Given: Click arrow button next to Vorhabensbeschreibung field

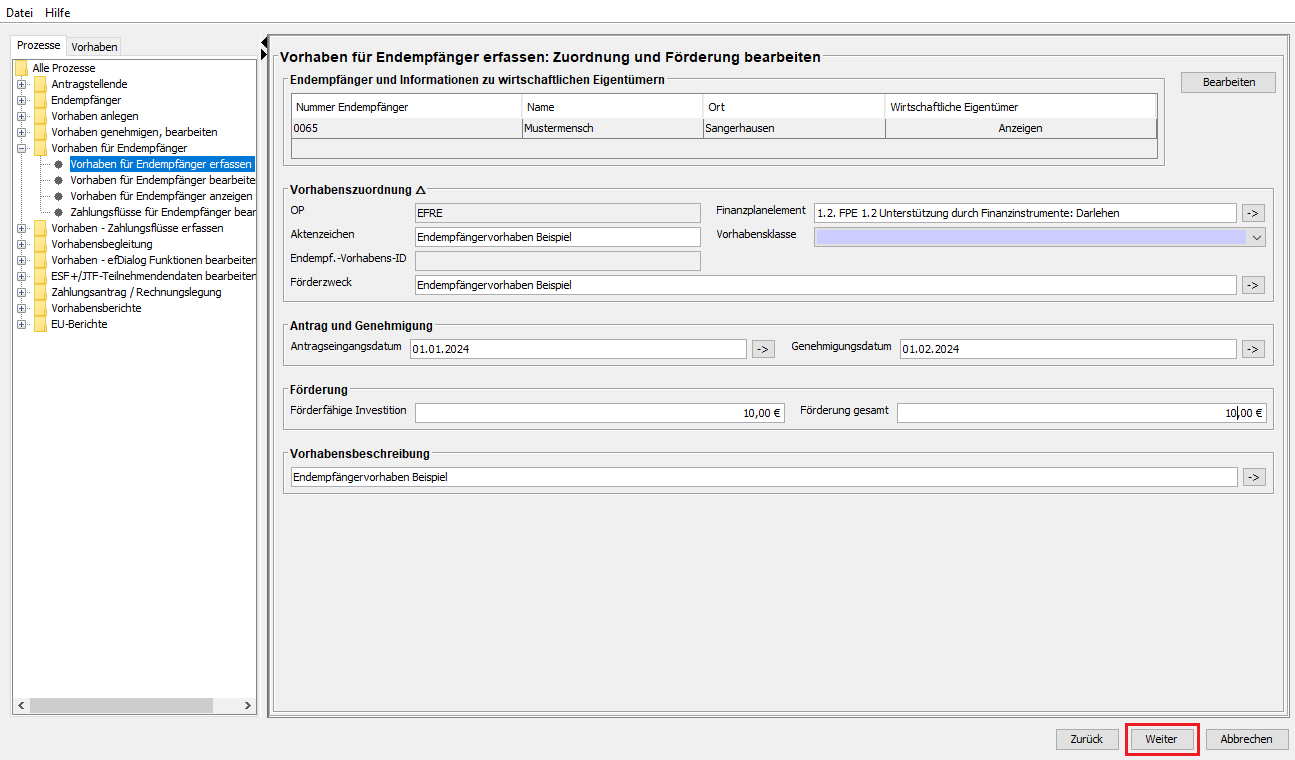Looking at the screenshot, I should pyautogui.click(x=1253, y=477).
